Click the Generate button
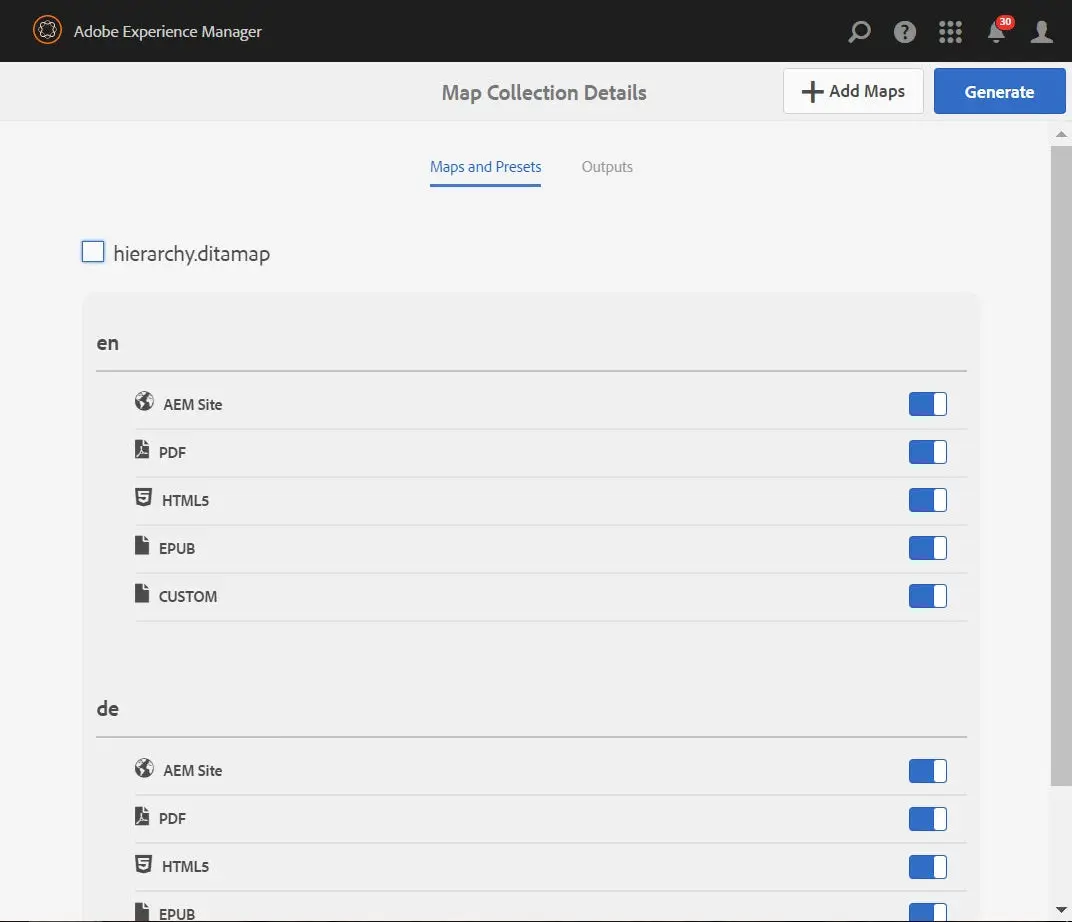This screenshot has height=922, width=1072. (999, 91)
